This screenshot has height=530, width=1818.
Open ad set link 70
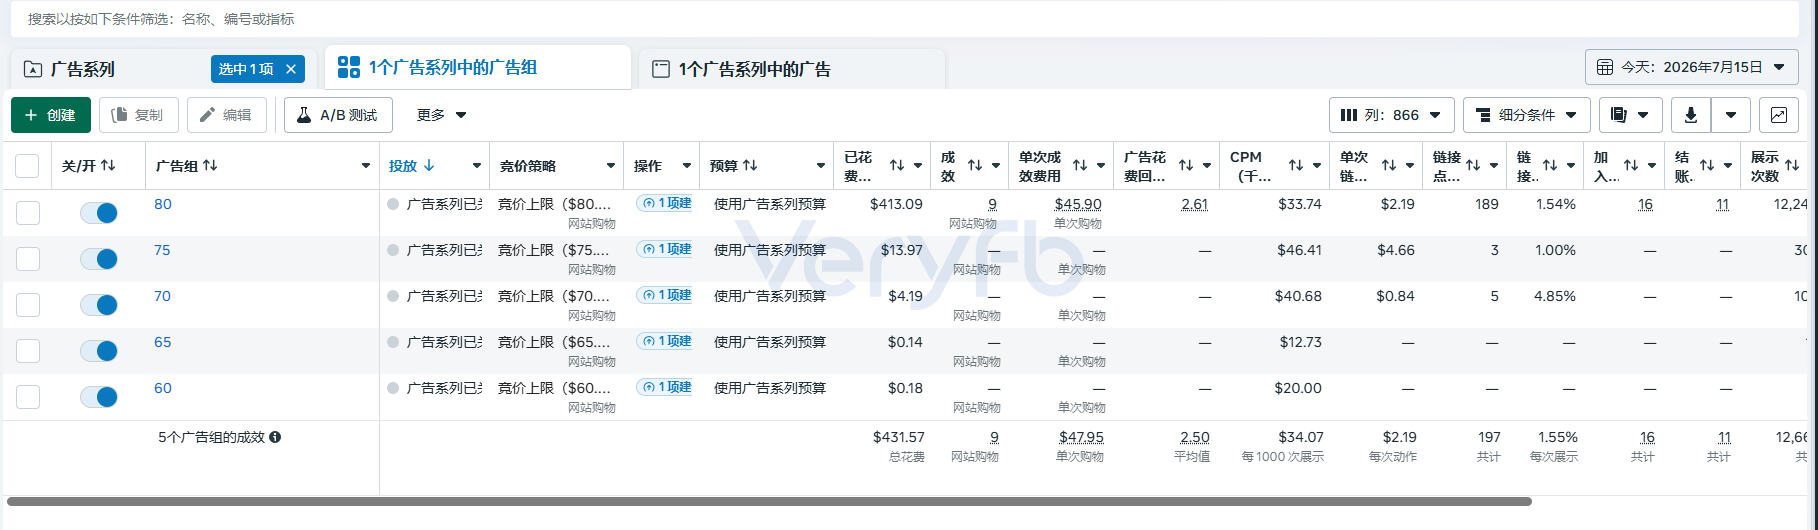[162, 296]
